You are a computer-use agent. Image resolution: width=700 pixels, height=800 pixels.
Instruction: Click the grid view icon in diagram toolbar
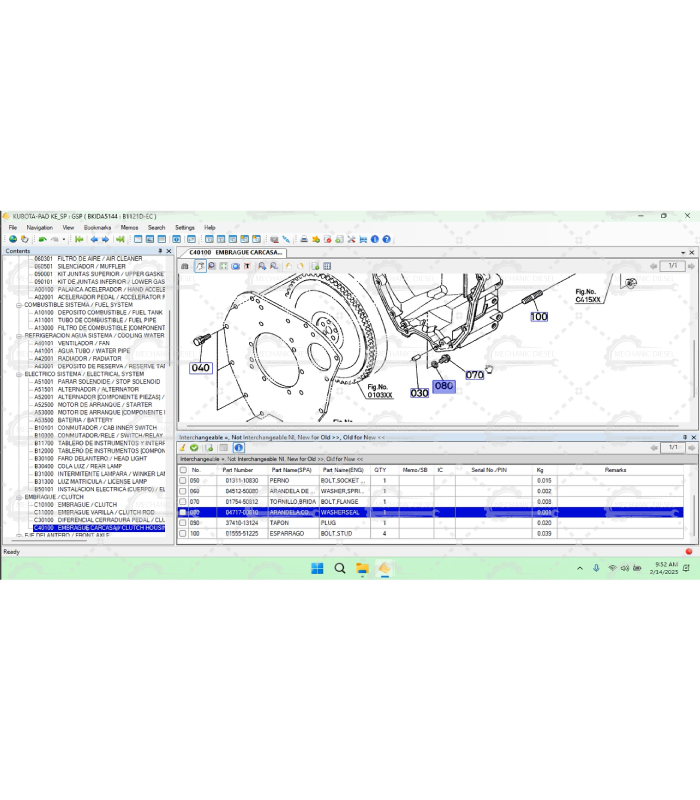click(x=327, y=266)
